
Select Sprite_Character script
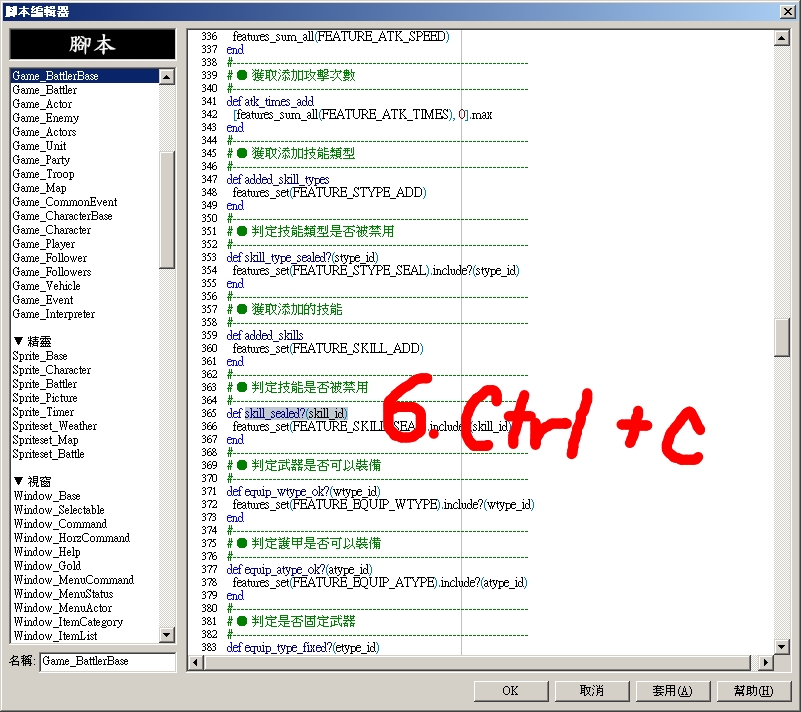coord(52,370)
